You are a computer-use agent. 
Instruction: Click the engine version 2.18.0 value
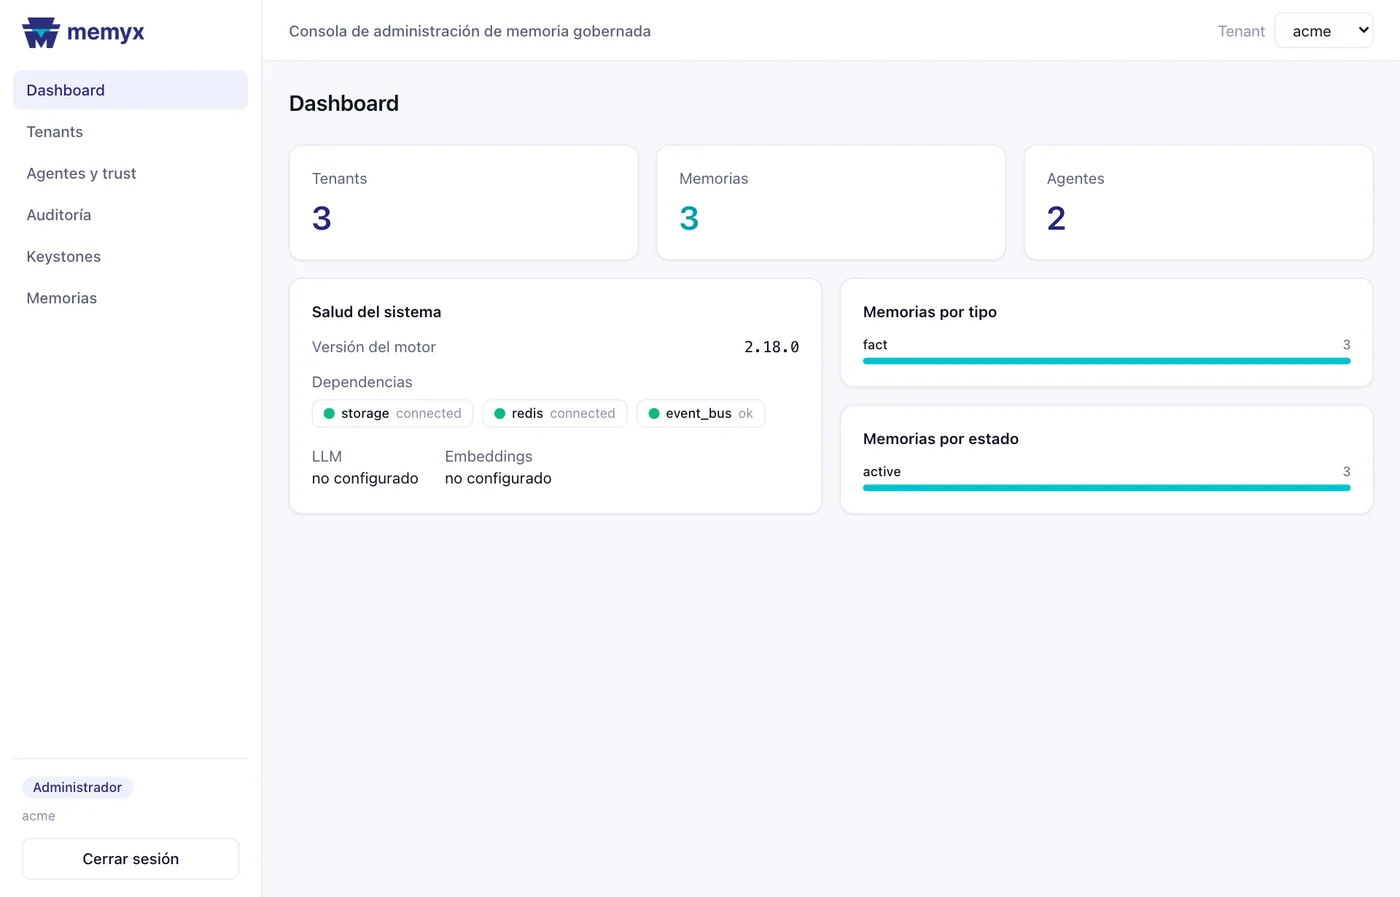[x=771, y=347]
